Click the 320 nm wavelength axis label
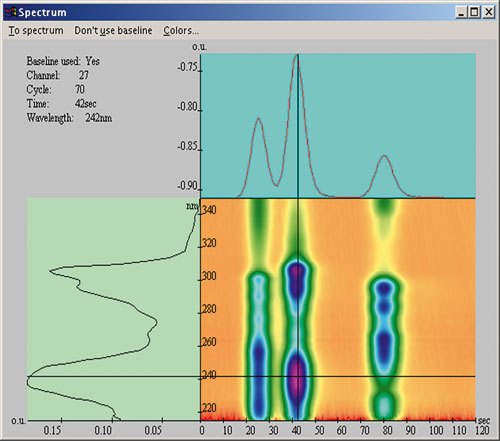This screenshot has width=500, height=441. point(209,243)
